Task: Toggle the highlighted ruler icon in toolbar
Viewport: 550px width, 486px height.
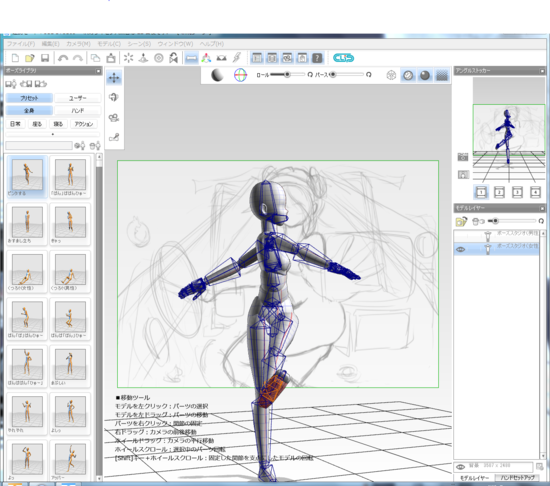Action: (x=191, y=58)
